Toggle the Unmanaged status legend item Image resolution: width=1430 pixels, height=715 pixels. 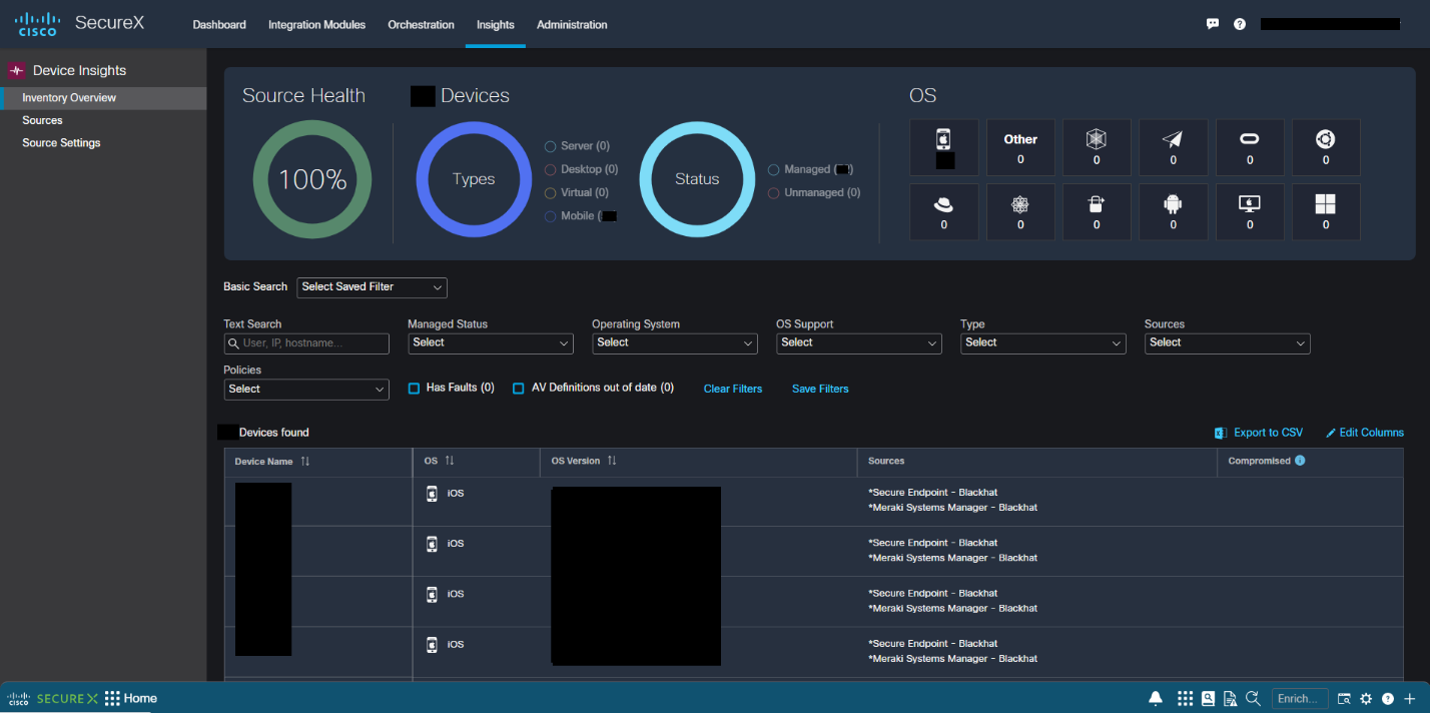pyautogui.click(x=814, y=193)
